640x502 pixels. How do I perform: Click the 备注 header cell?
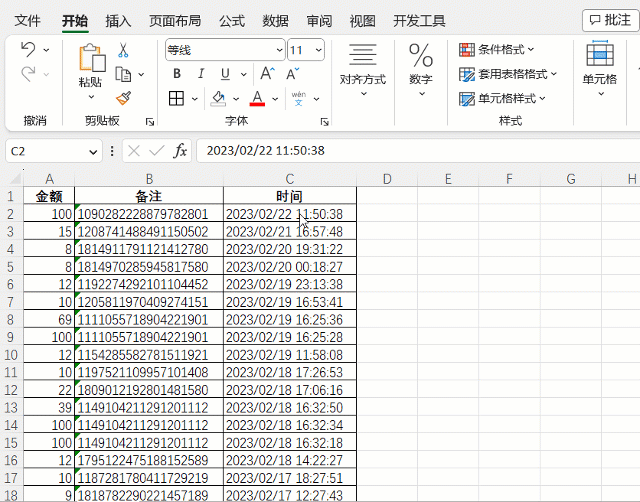[149, 196]
